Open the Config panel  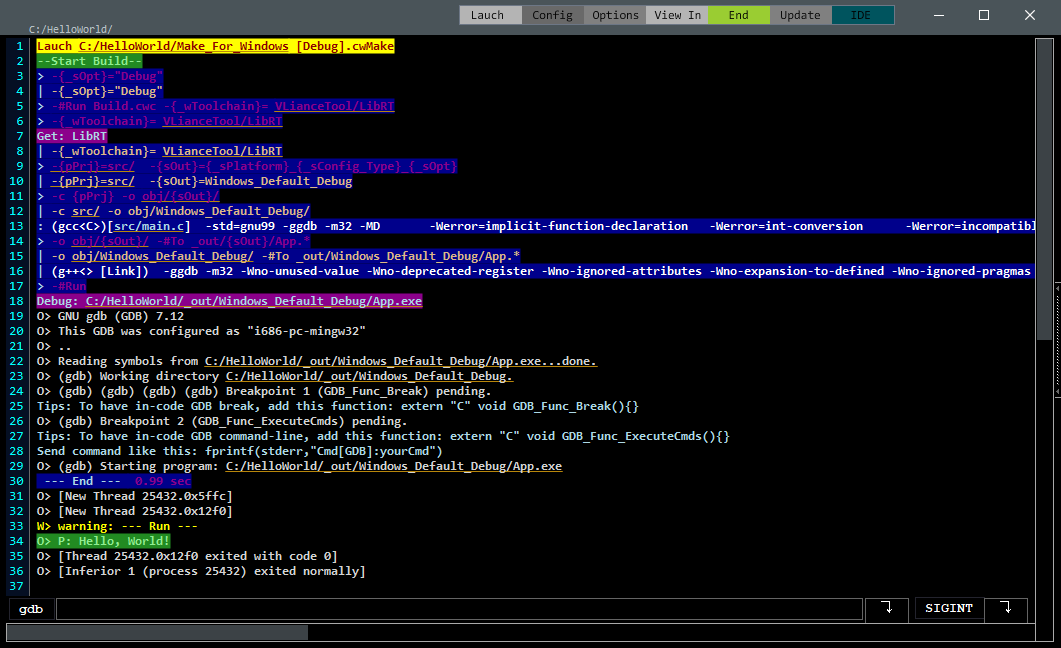coord(554,14)
